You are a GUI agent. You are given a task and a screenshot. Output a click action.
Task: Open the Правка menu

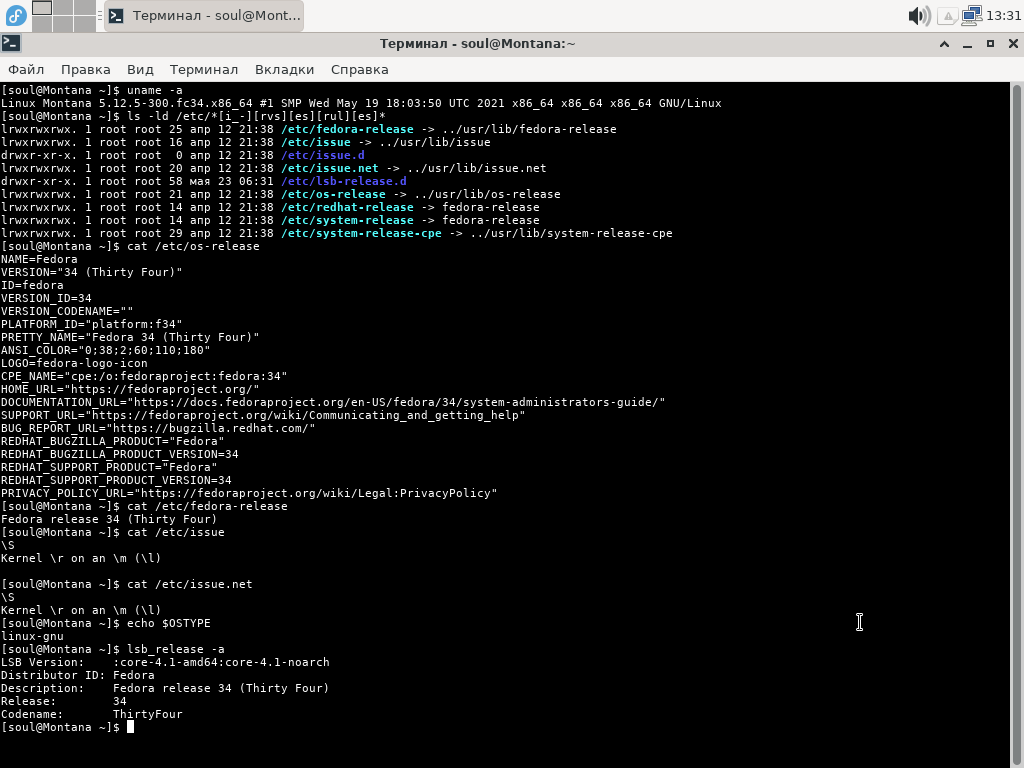(86, 69)
